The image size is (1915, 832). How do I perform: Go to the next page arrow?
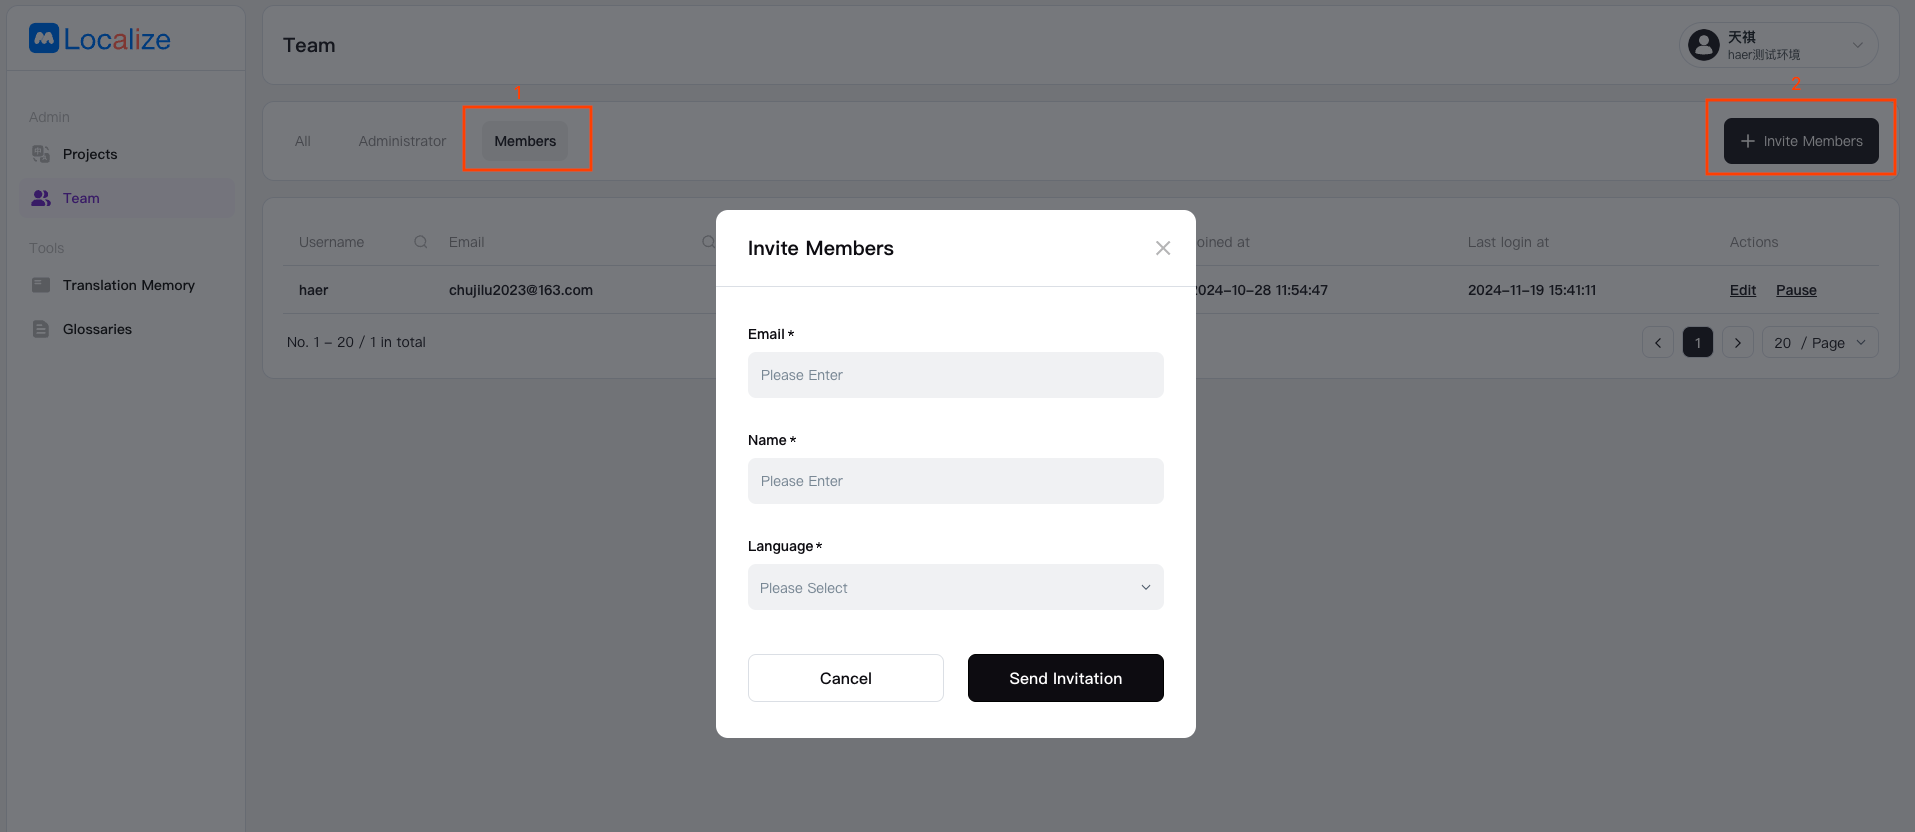1738,343
